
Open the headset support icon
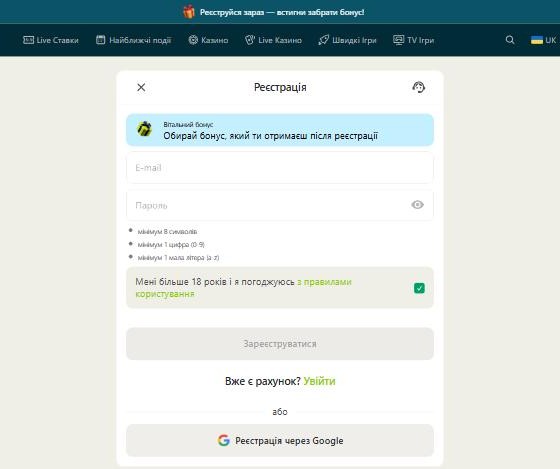pyautogui.click(x=419, y=87)
